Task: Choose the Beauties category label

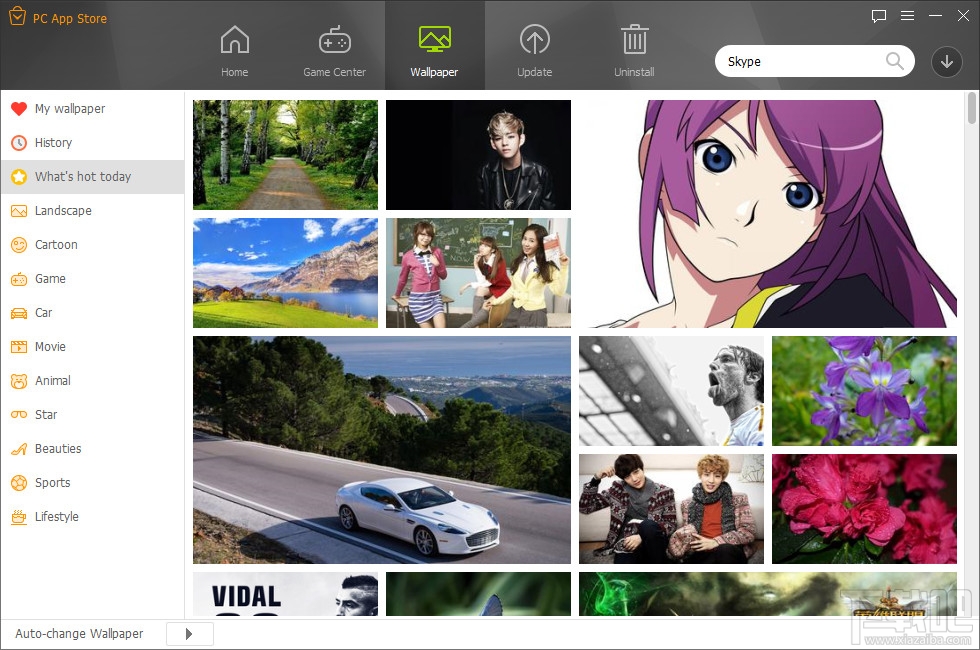Action: pos(58,448)
